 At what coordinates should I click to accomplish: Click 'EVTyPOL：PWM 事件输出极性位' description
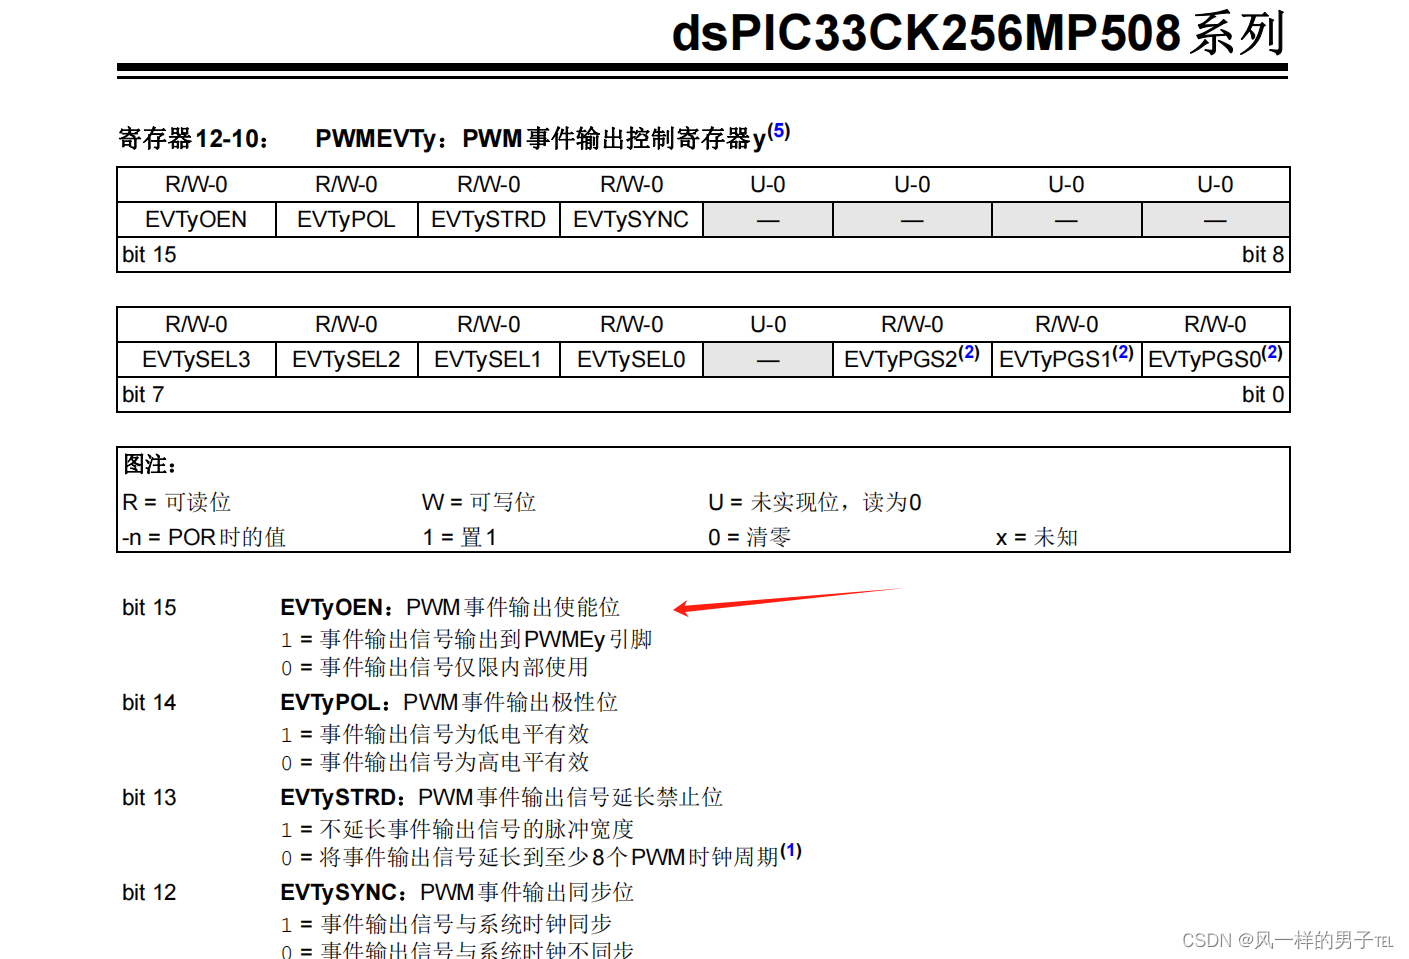[x=449, y=702]
